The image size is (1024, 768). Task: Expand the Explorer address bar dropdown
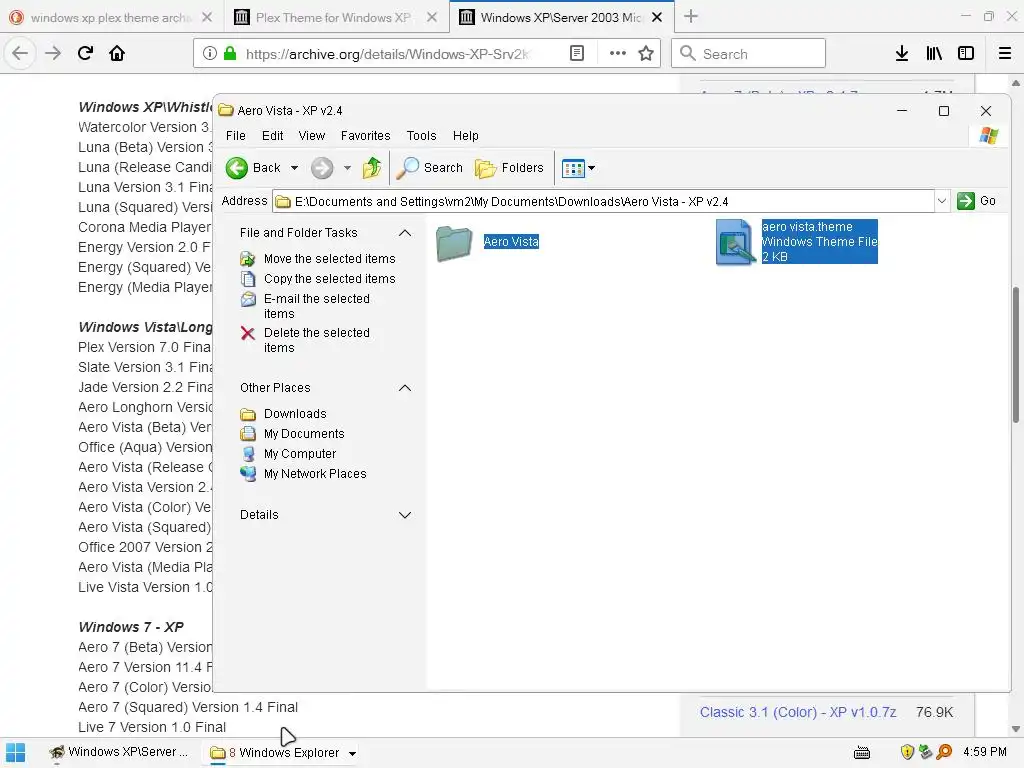point(942,201)
